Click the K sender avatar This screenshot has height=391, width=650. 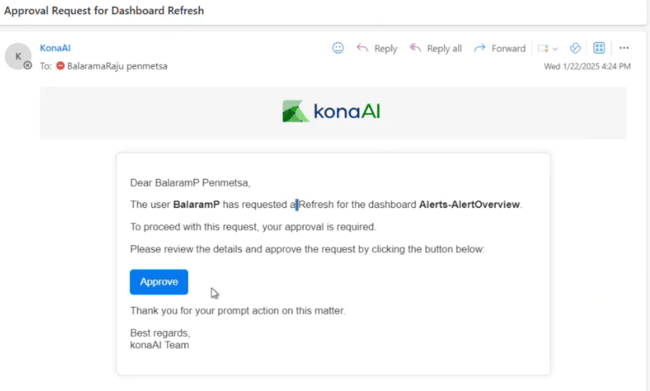tap(18, 56)
